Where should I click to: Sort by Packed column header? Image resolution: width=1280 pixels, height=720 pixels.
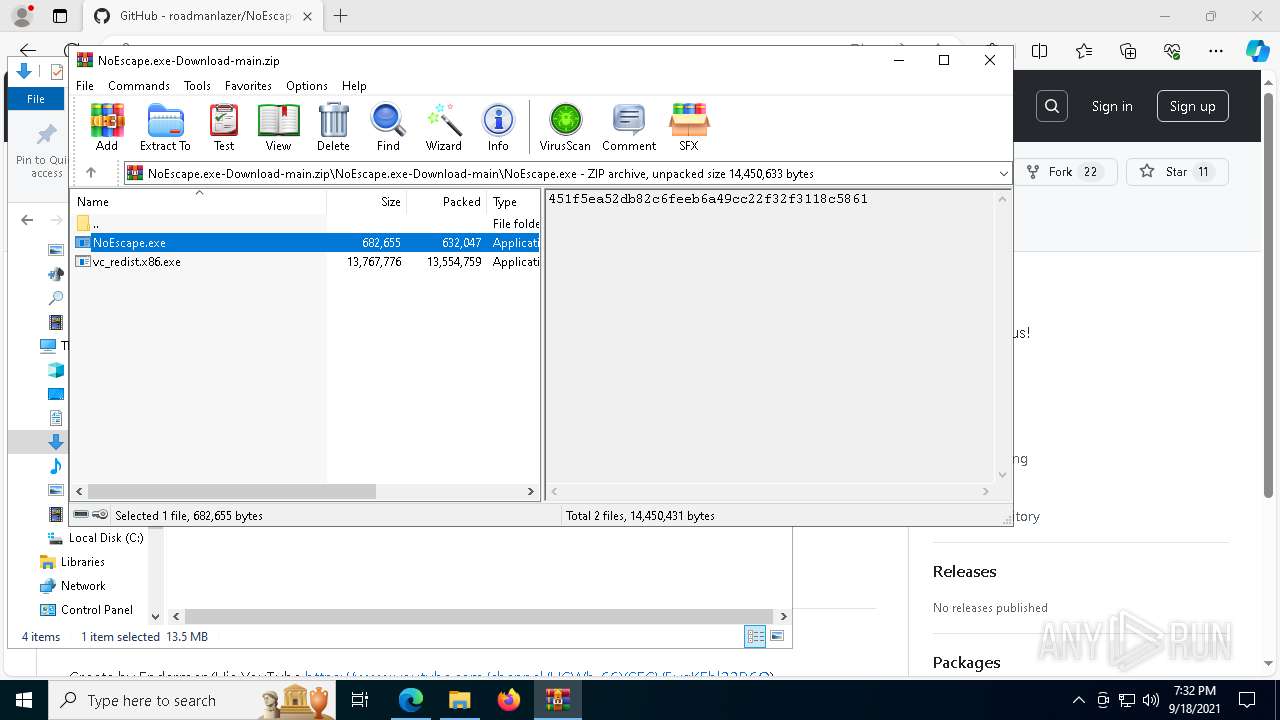pyautogui.click(x=447, y=202)
